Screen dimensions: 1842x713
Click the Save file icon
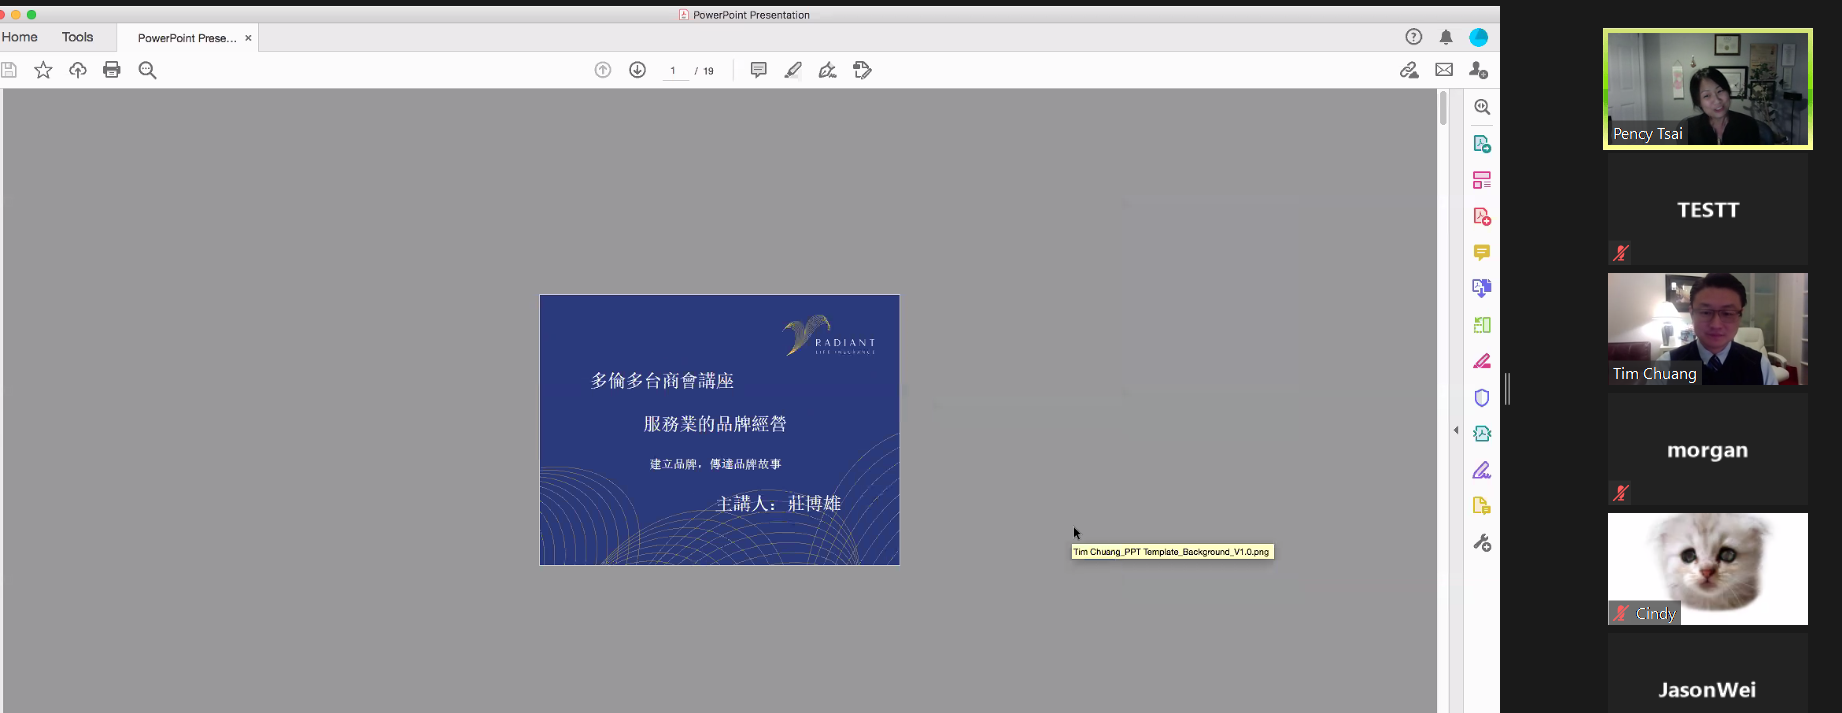click(9, 70)
